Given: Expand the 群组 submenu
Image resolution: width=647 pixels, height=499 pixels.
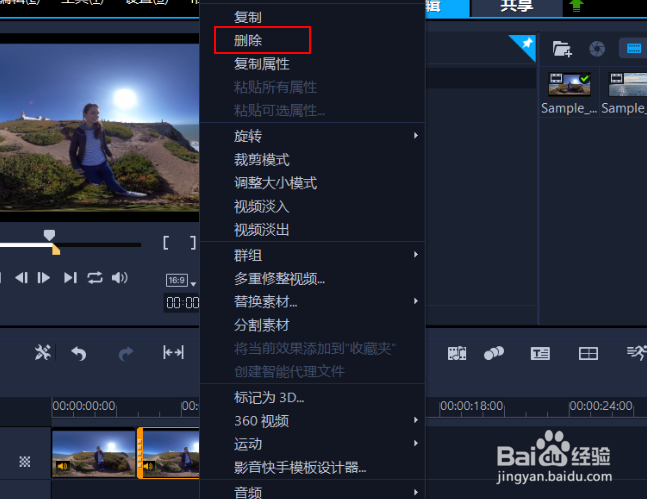Looking at the screenshot, I should [312, 255].
